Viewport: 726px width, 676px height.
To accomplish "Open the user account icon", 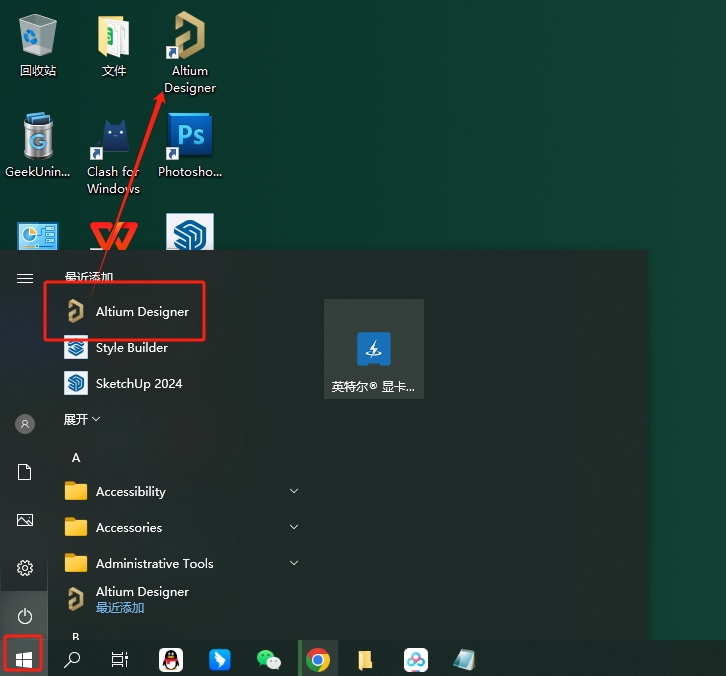I will click(25, 424).
